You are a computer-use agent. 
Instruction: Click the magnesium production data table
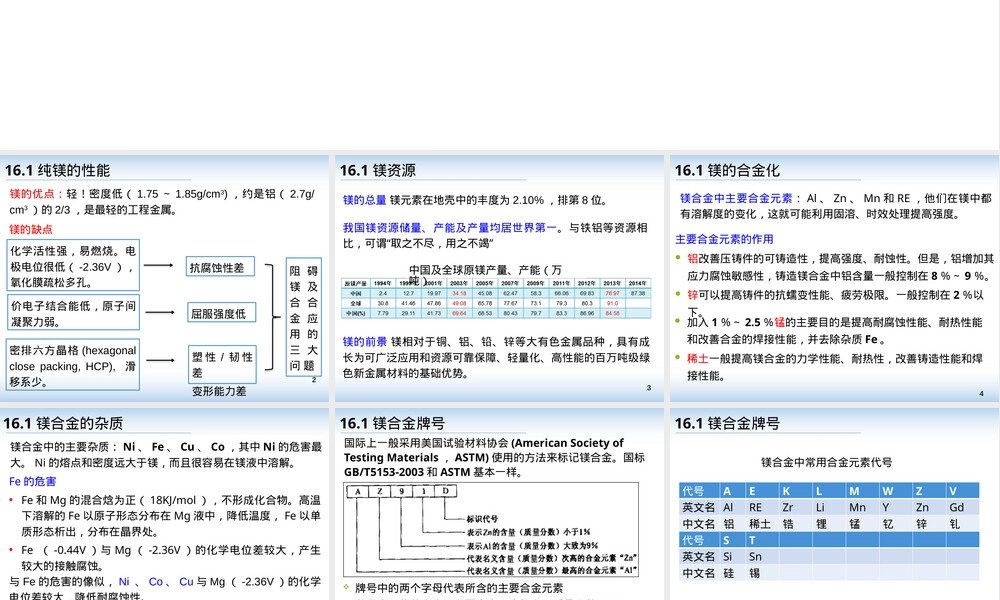point(496,298)
